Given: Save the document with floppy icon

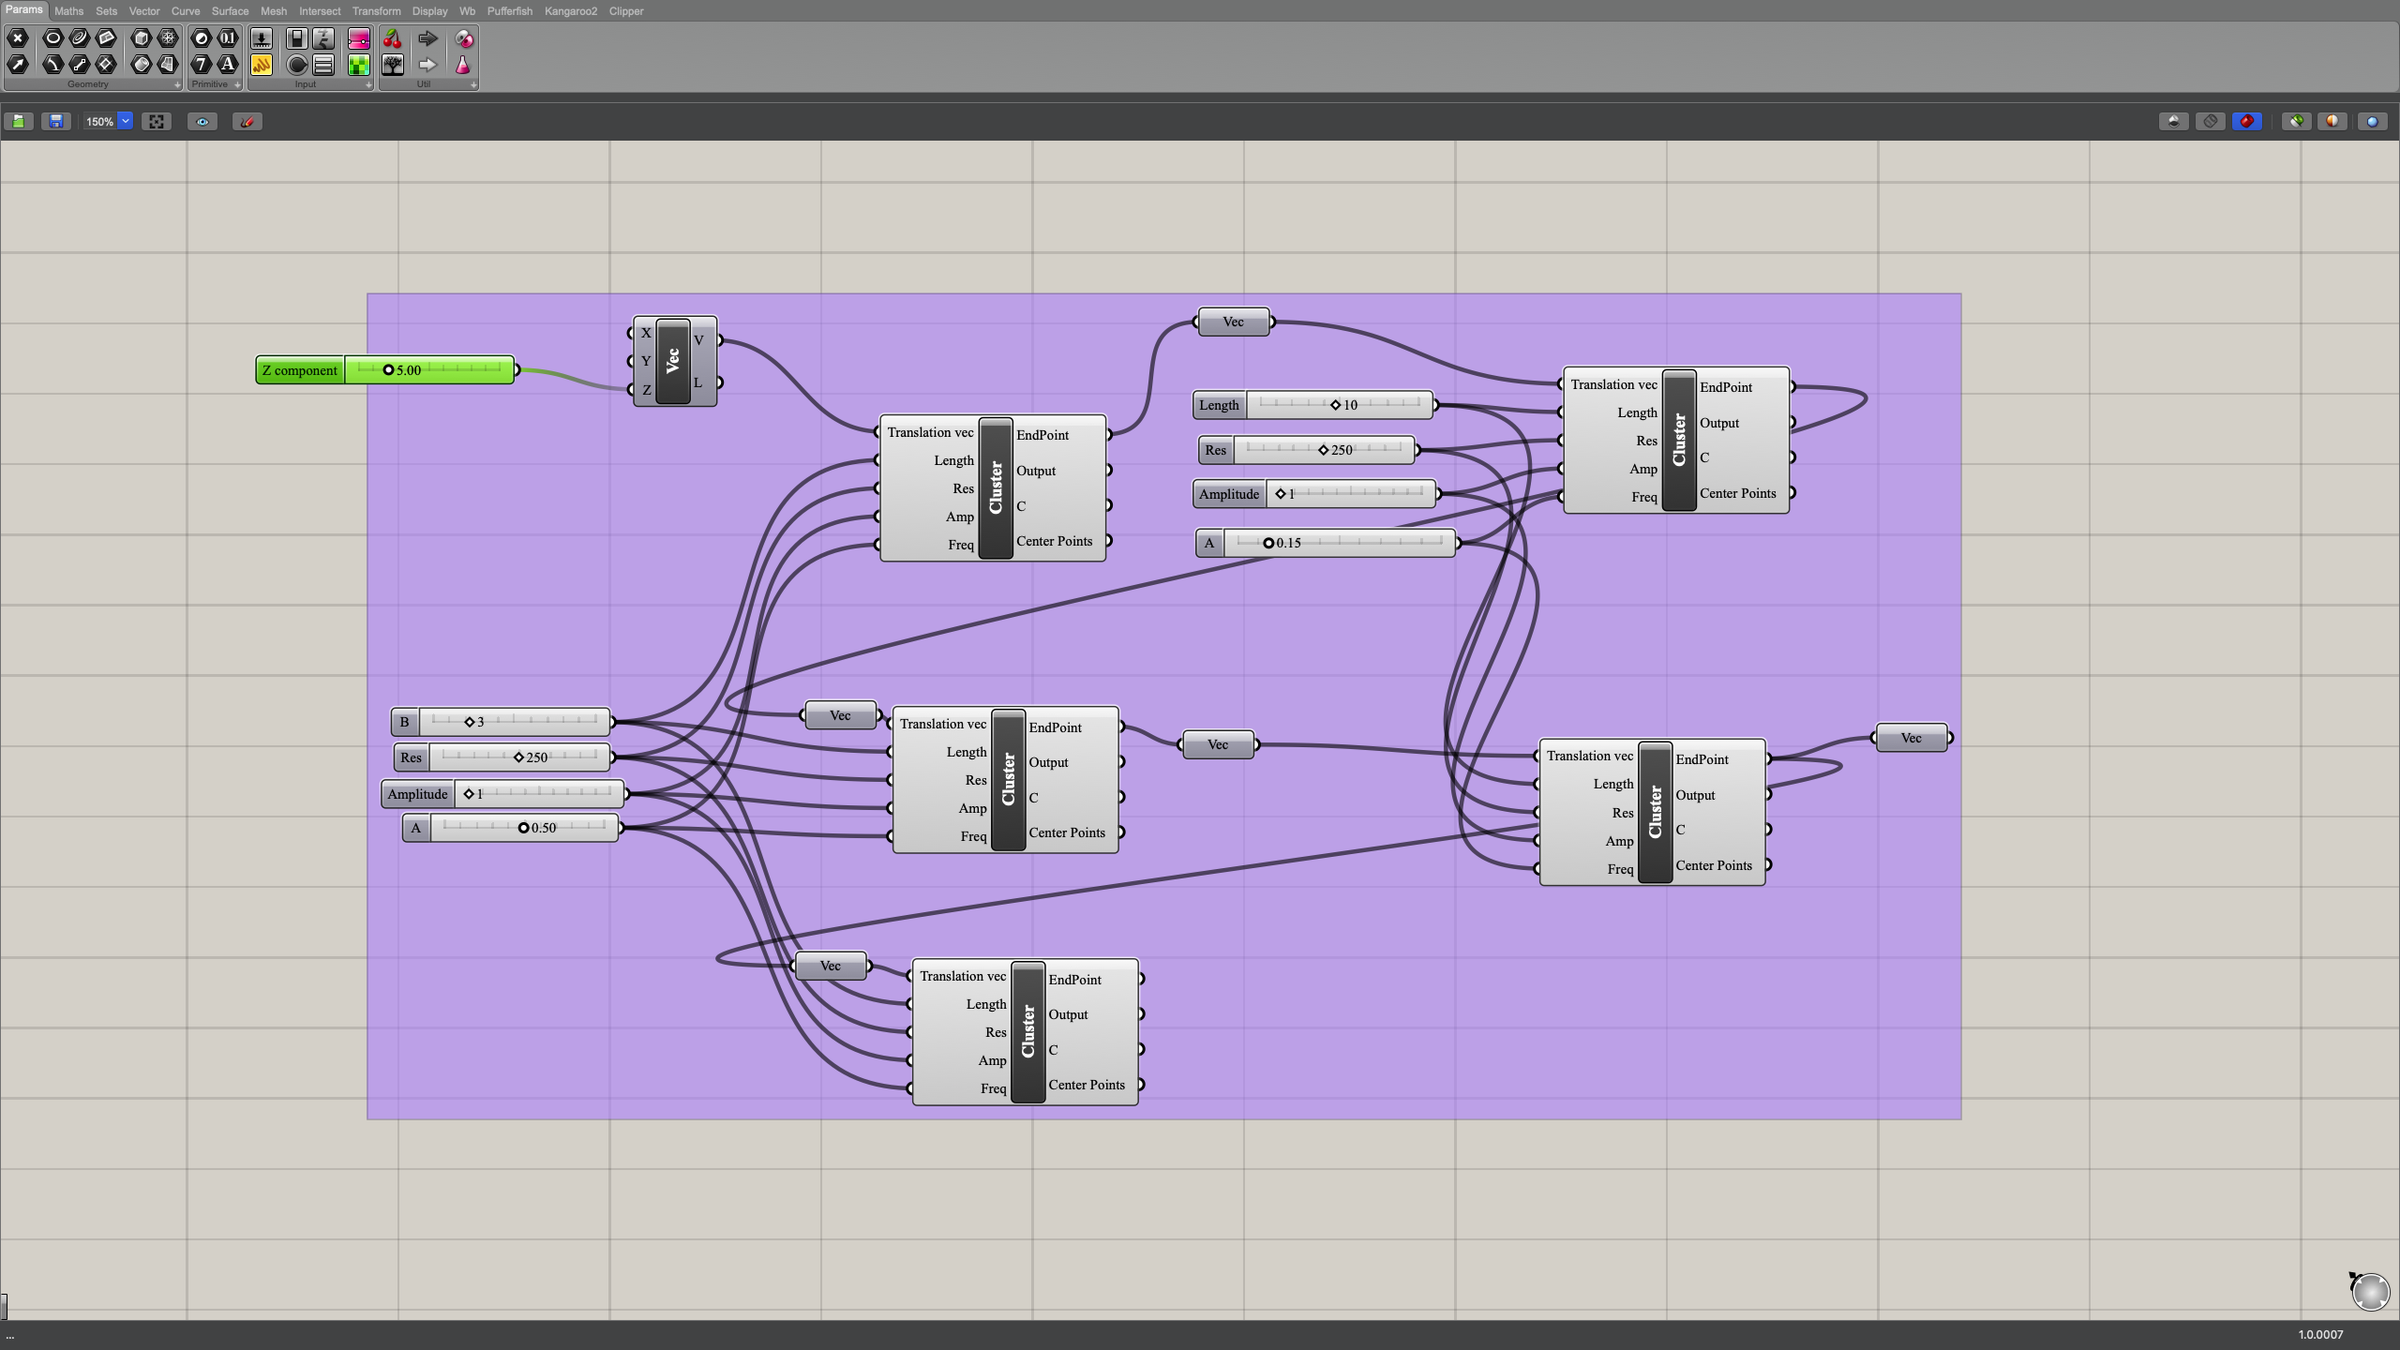Looking at the screenshot, I should click(x=56, y=121).
